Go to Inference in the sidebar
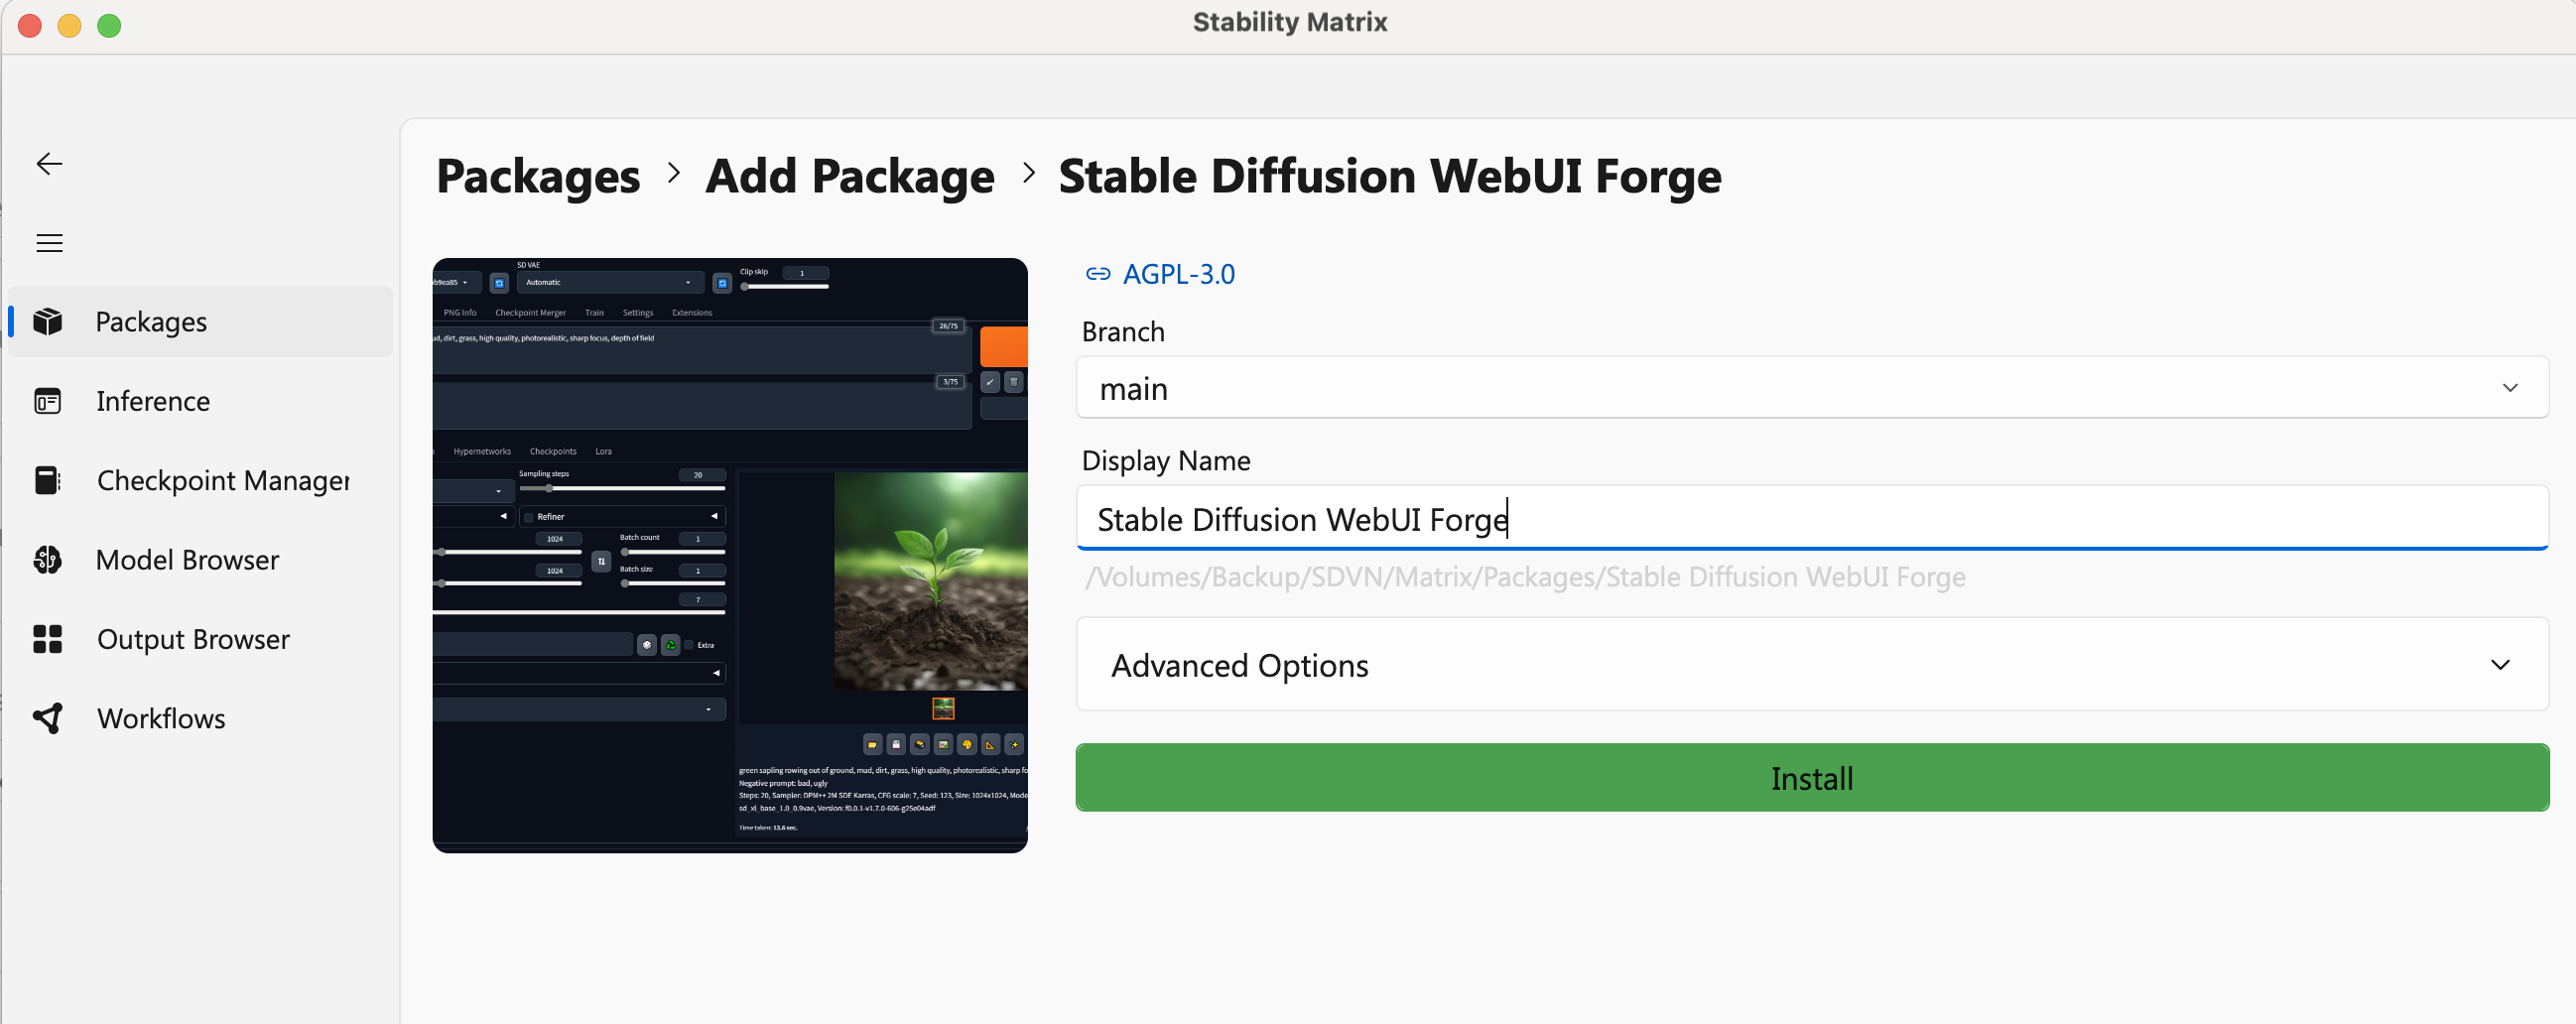This screenshot has height=1024, width=2576. pyautogui.click(x=153, y=401)
